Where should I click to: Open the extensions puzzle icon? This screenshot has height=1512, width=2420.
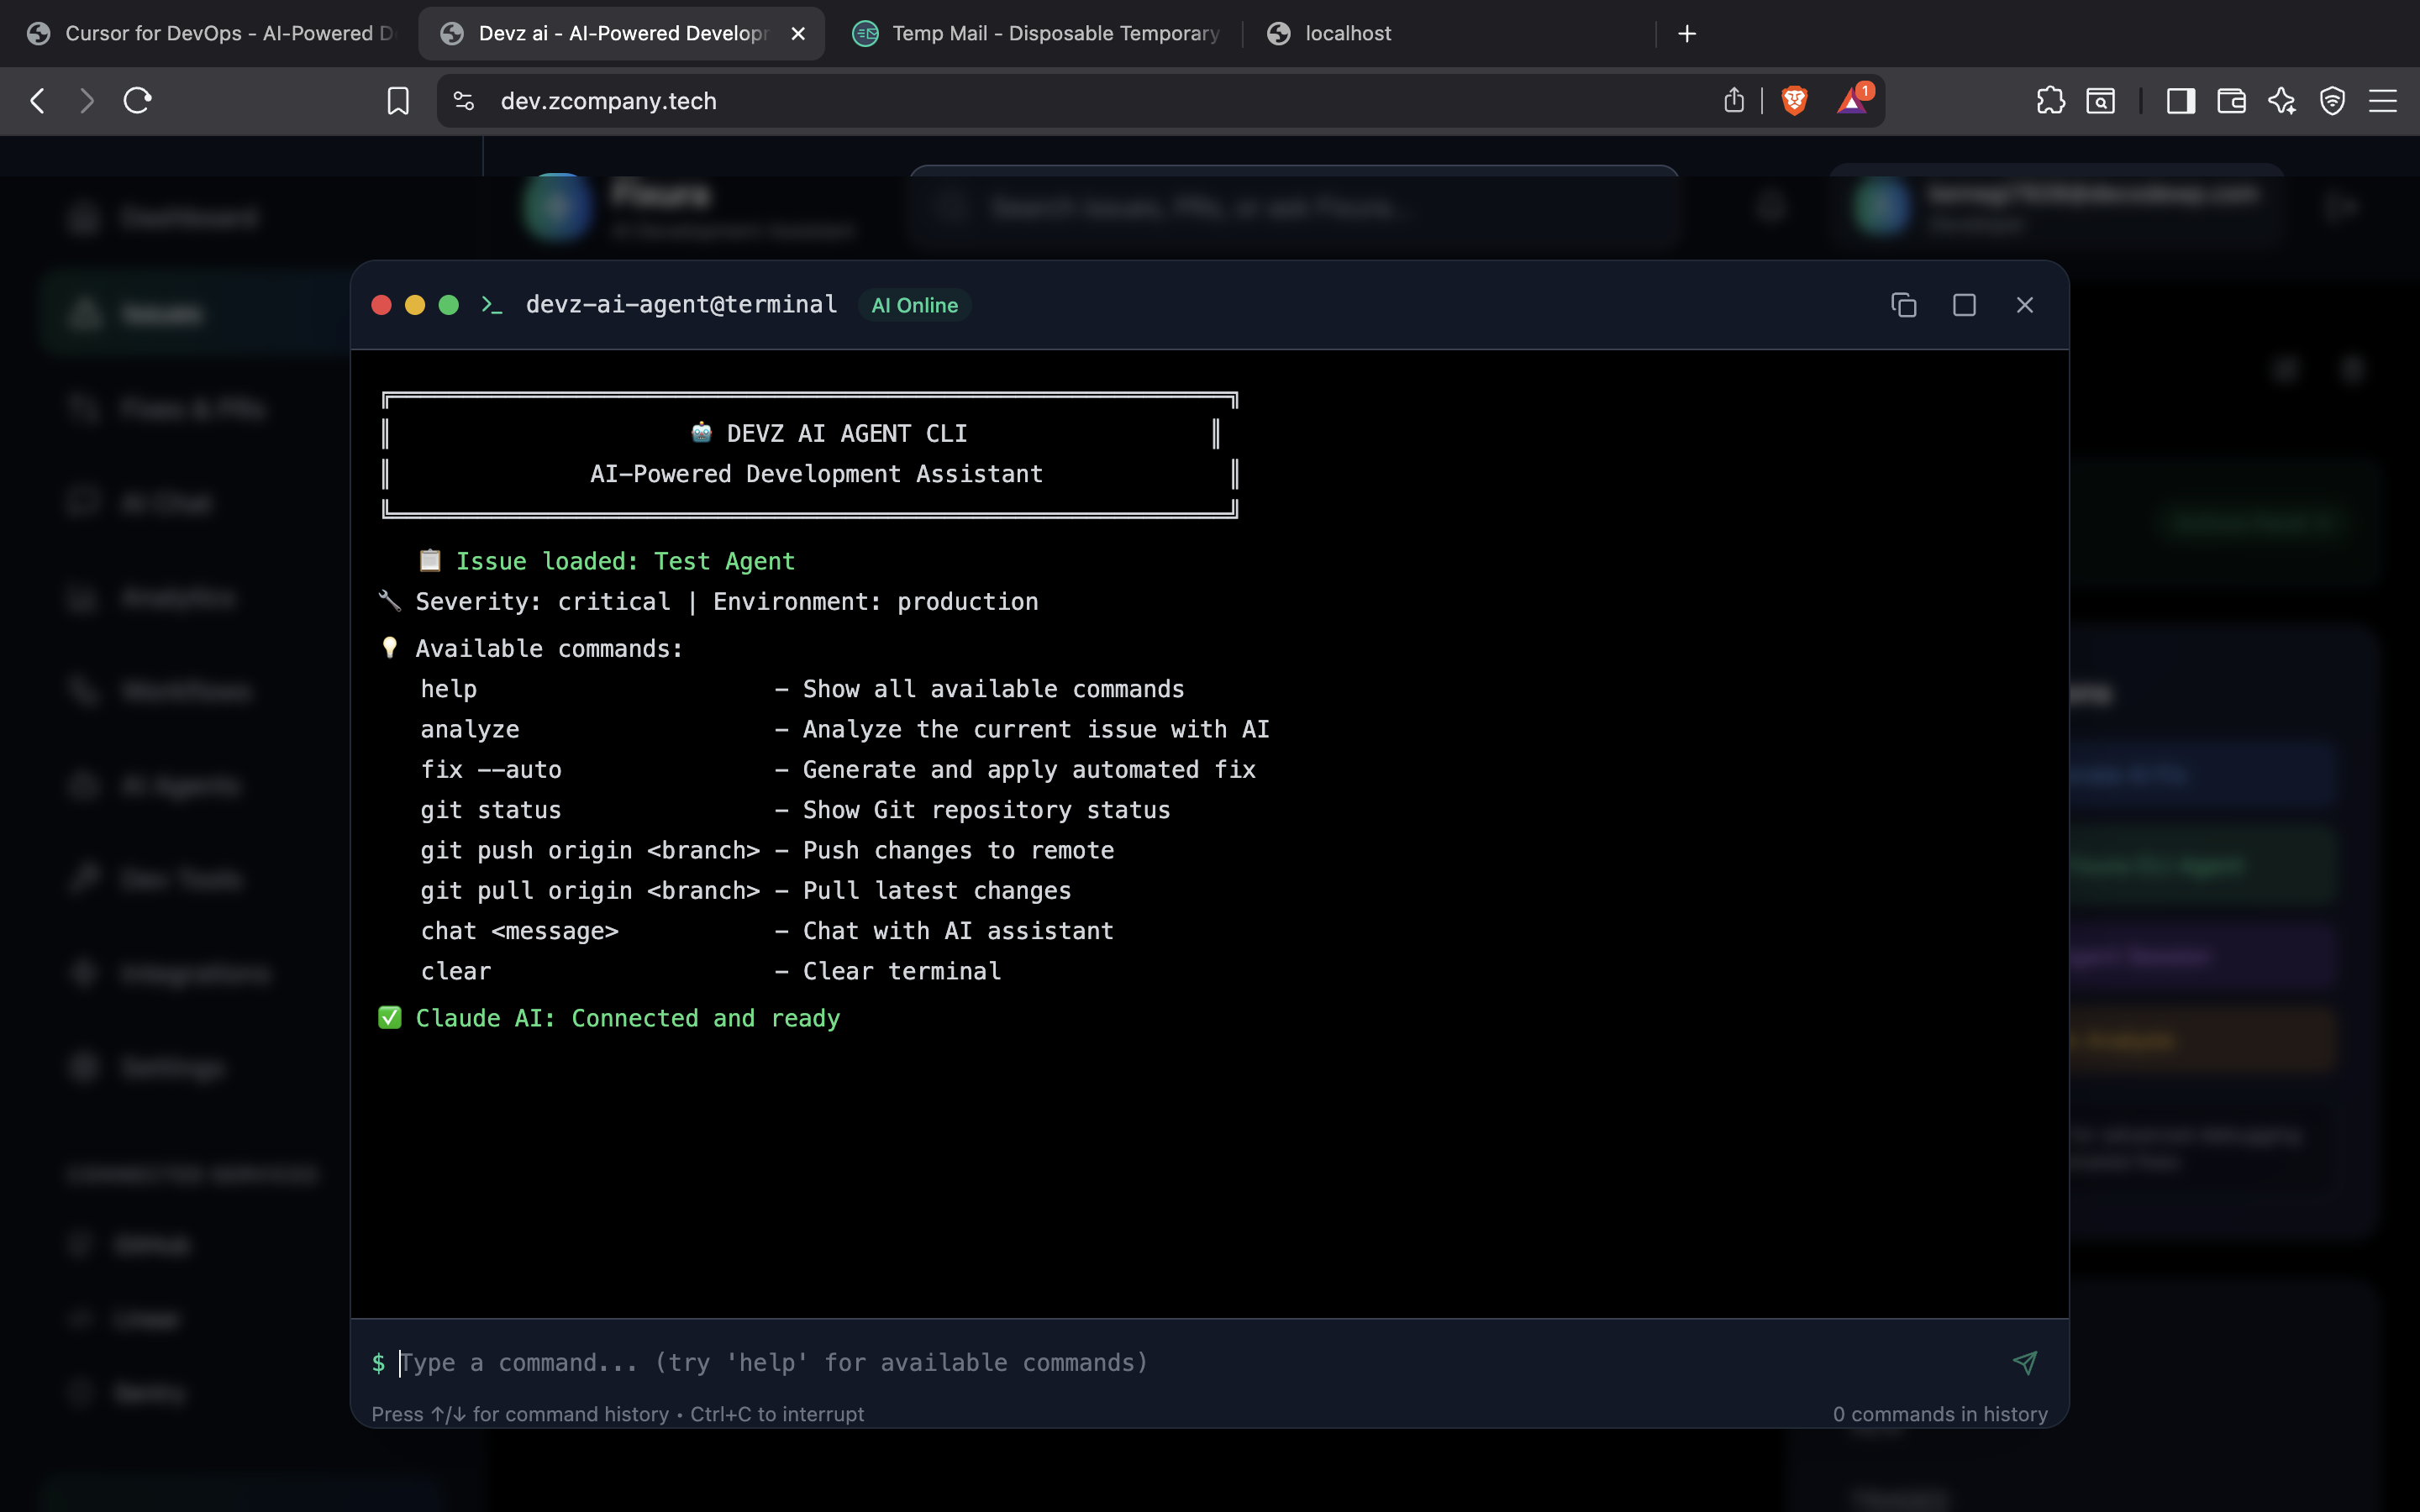[x=2050, y=101]
